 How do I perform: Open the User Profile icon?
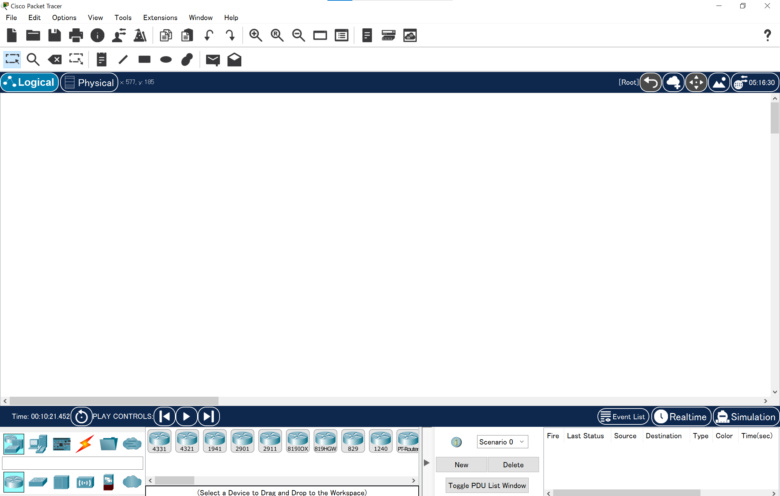click(119, 35)
